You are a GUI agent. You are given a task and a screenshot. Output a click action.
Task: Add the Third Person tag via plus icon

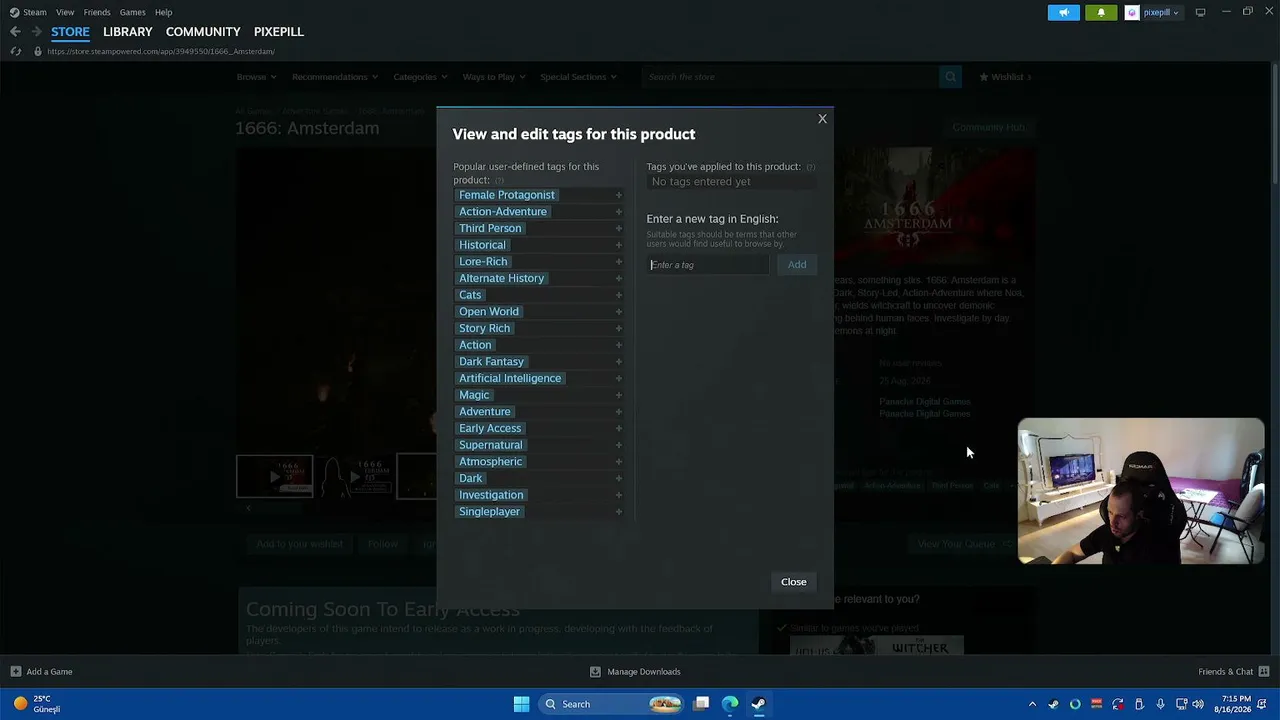tap(619, 228)
